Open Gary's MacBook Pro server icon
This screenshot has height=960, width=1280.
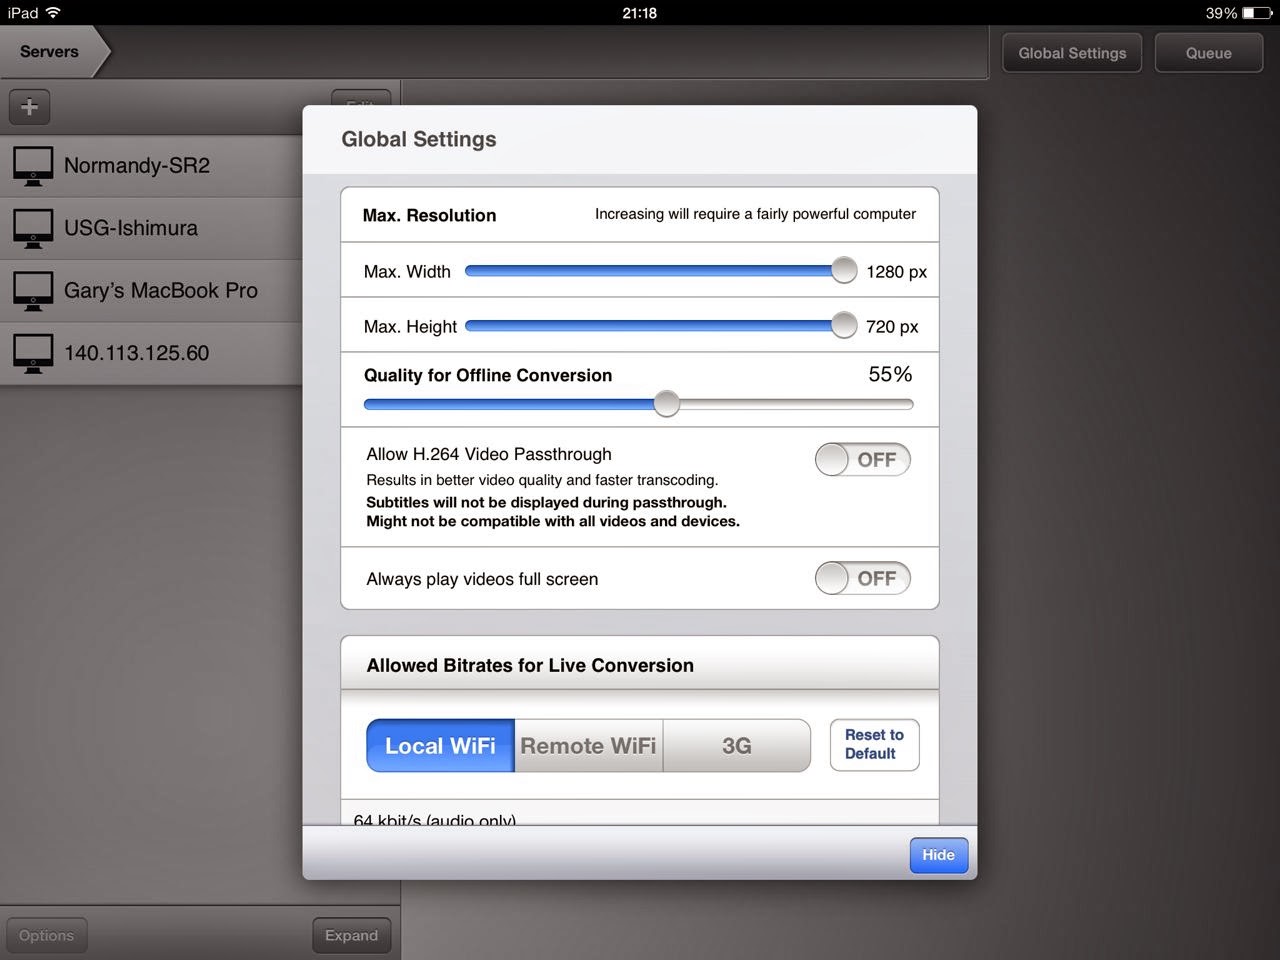[33, 291]
